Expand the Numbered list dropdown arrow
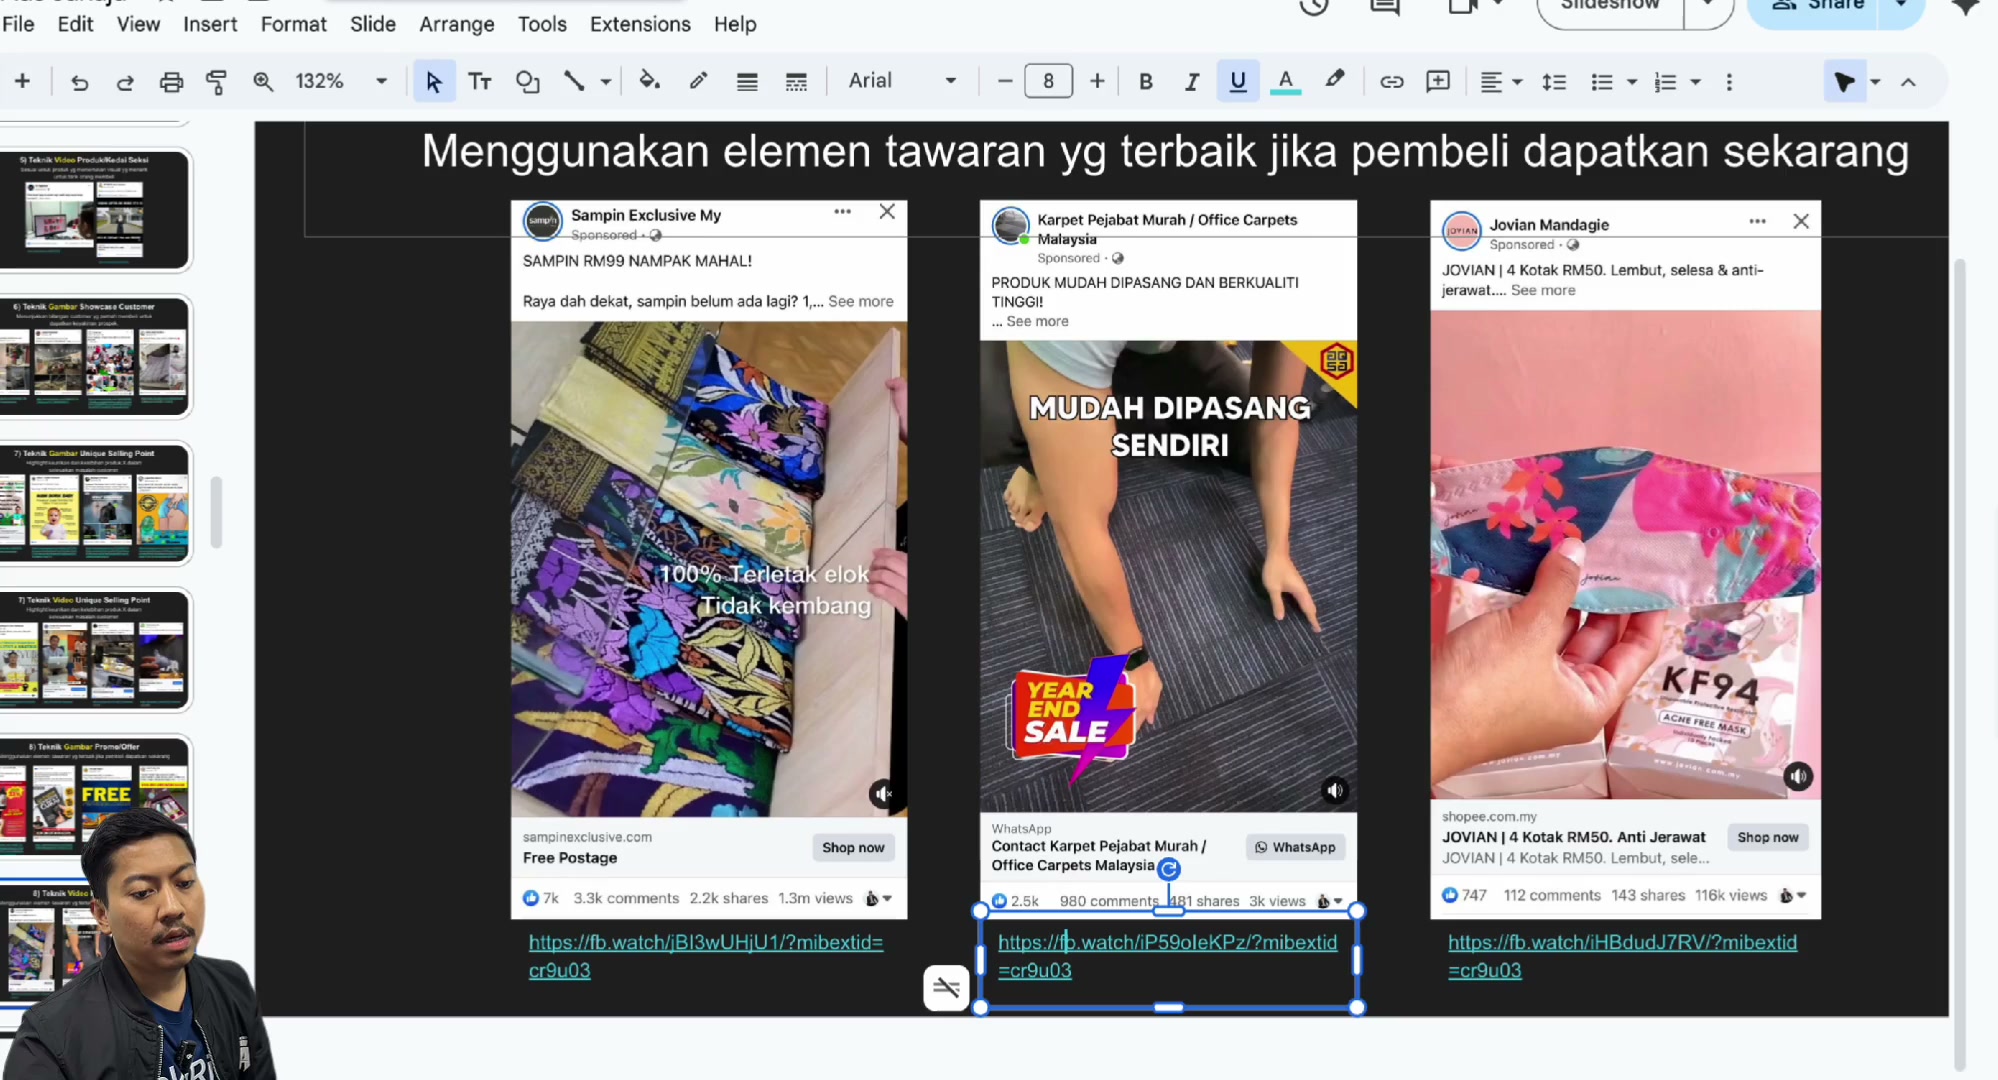 1695,82
